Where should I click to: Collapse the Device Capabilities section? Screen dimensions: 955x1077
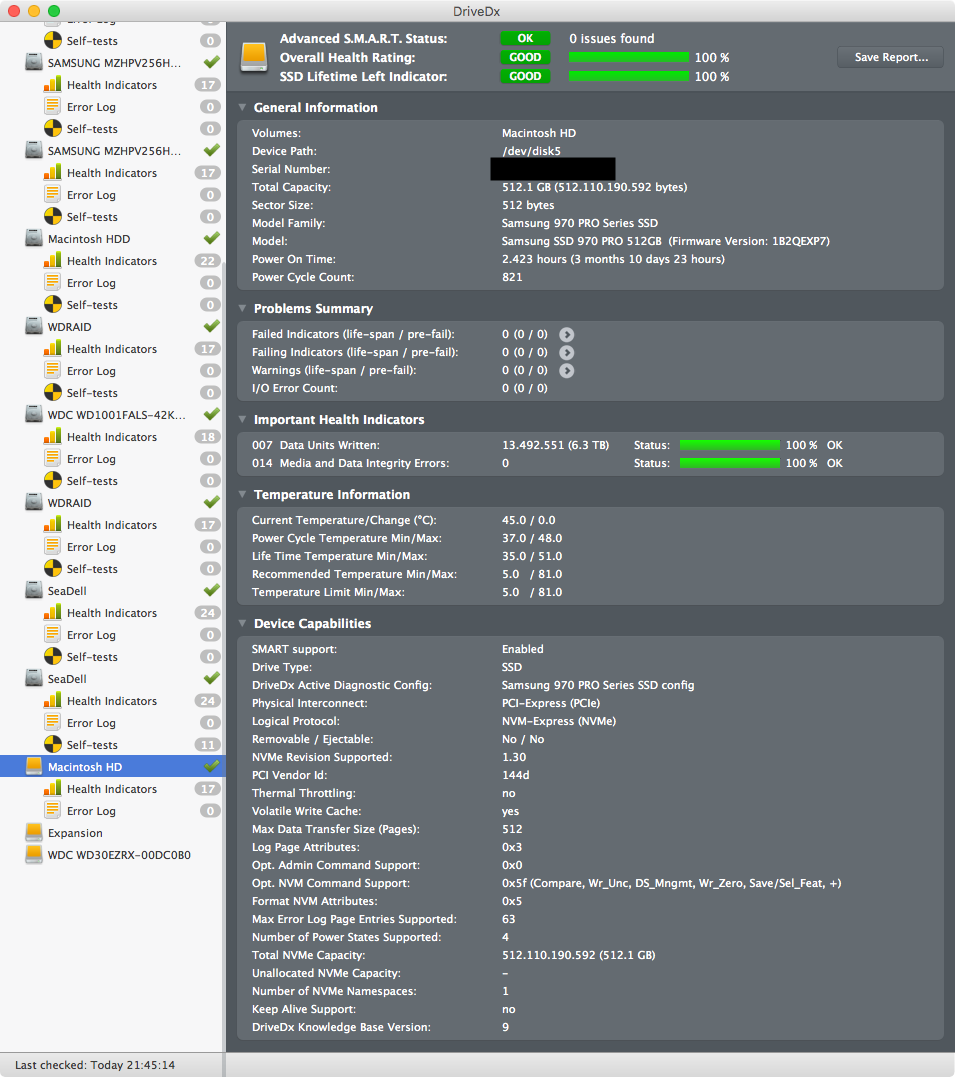[x=242, y=624]
